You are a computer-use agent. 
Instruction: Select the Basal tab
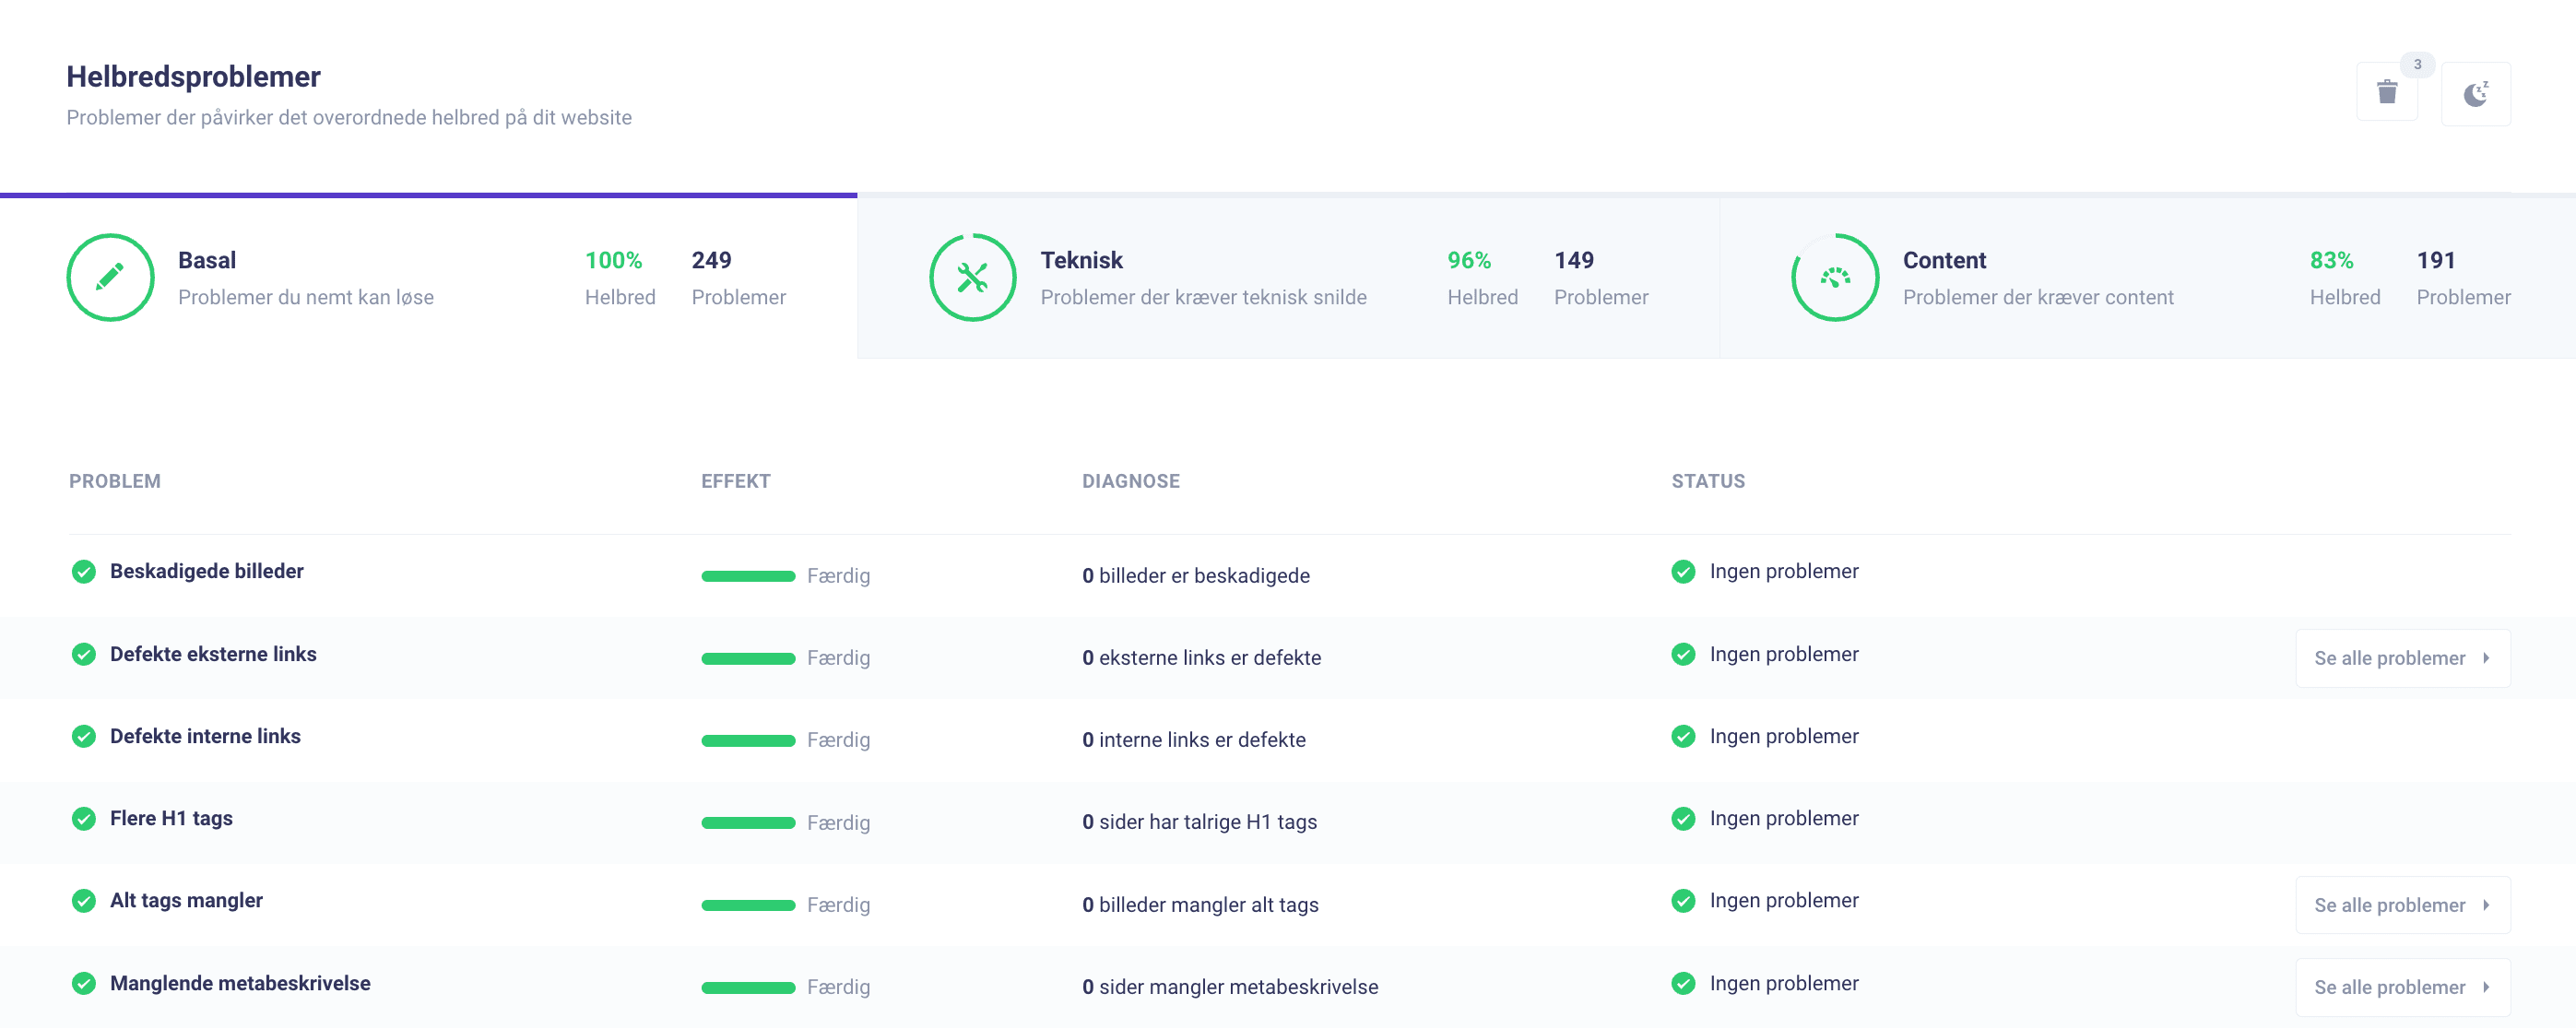pos(428,277)
